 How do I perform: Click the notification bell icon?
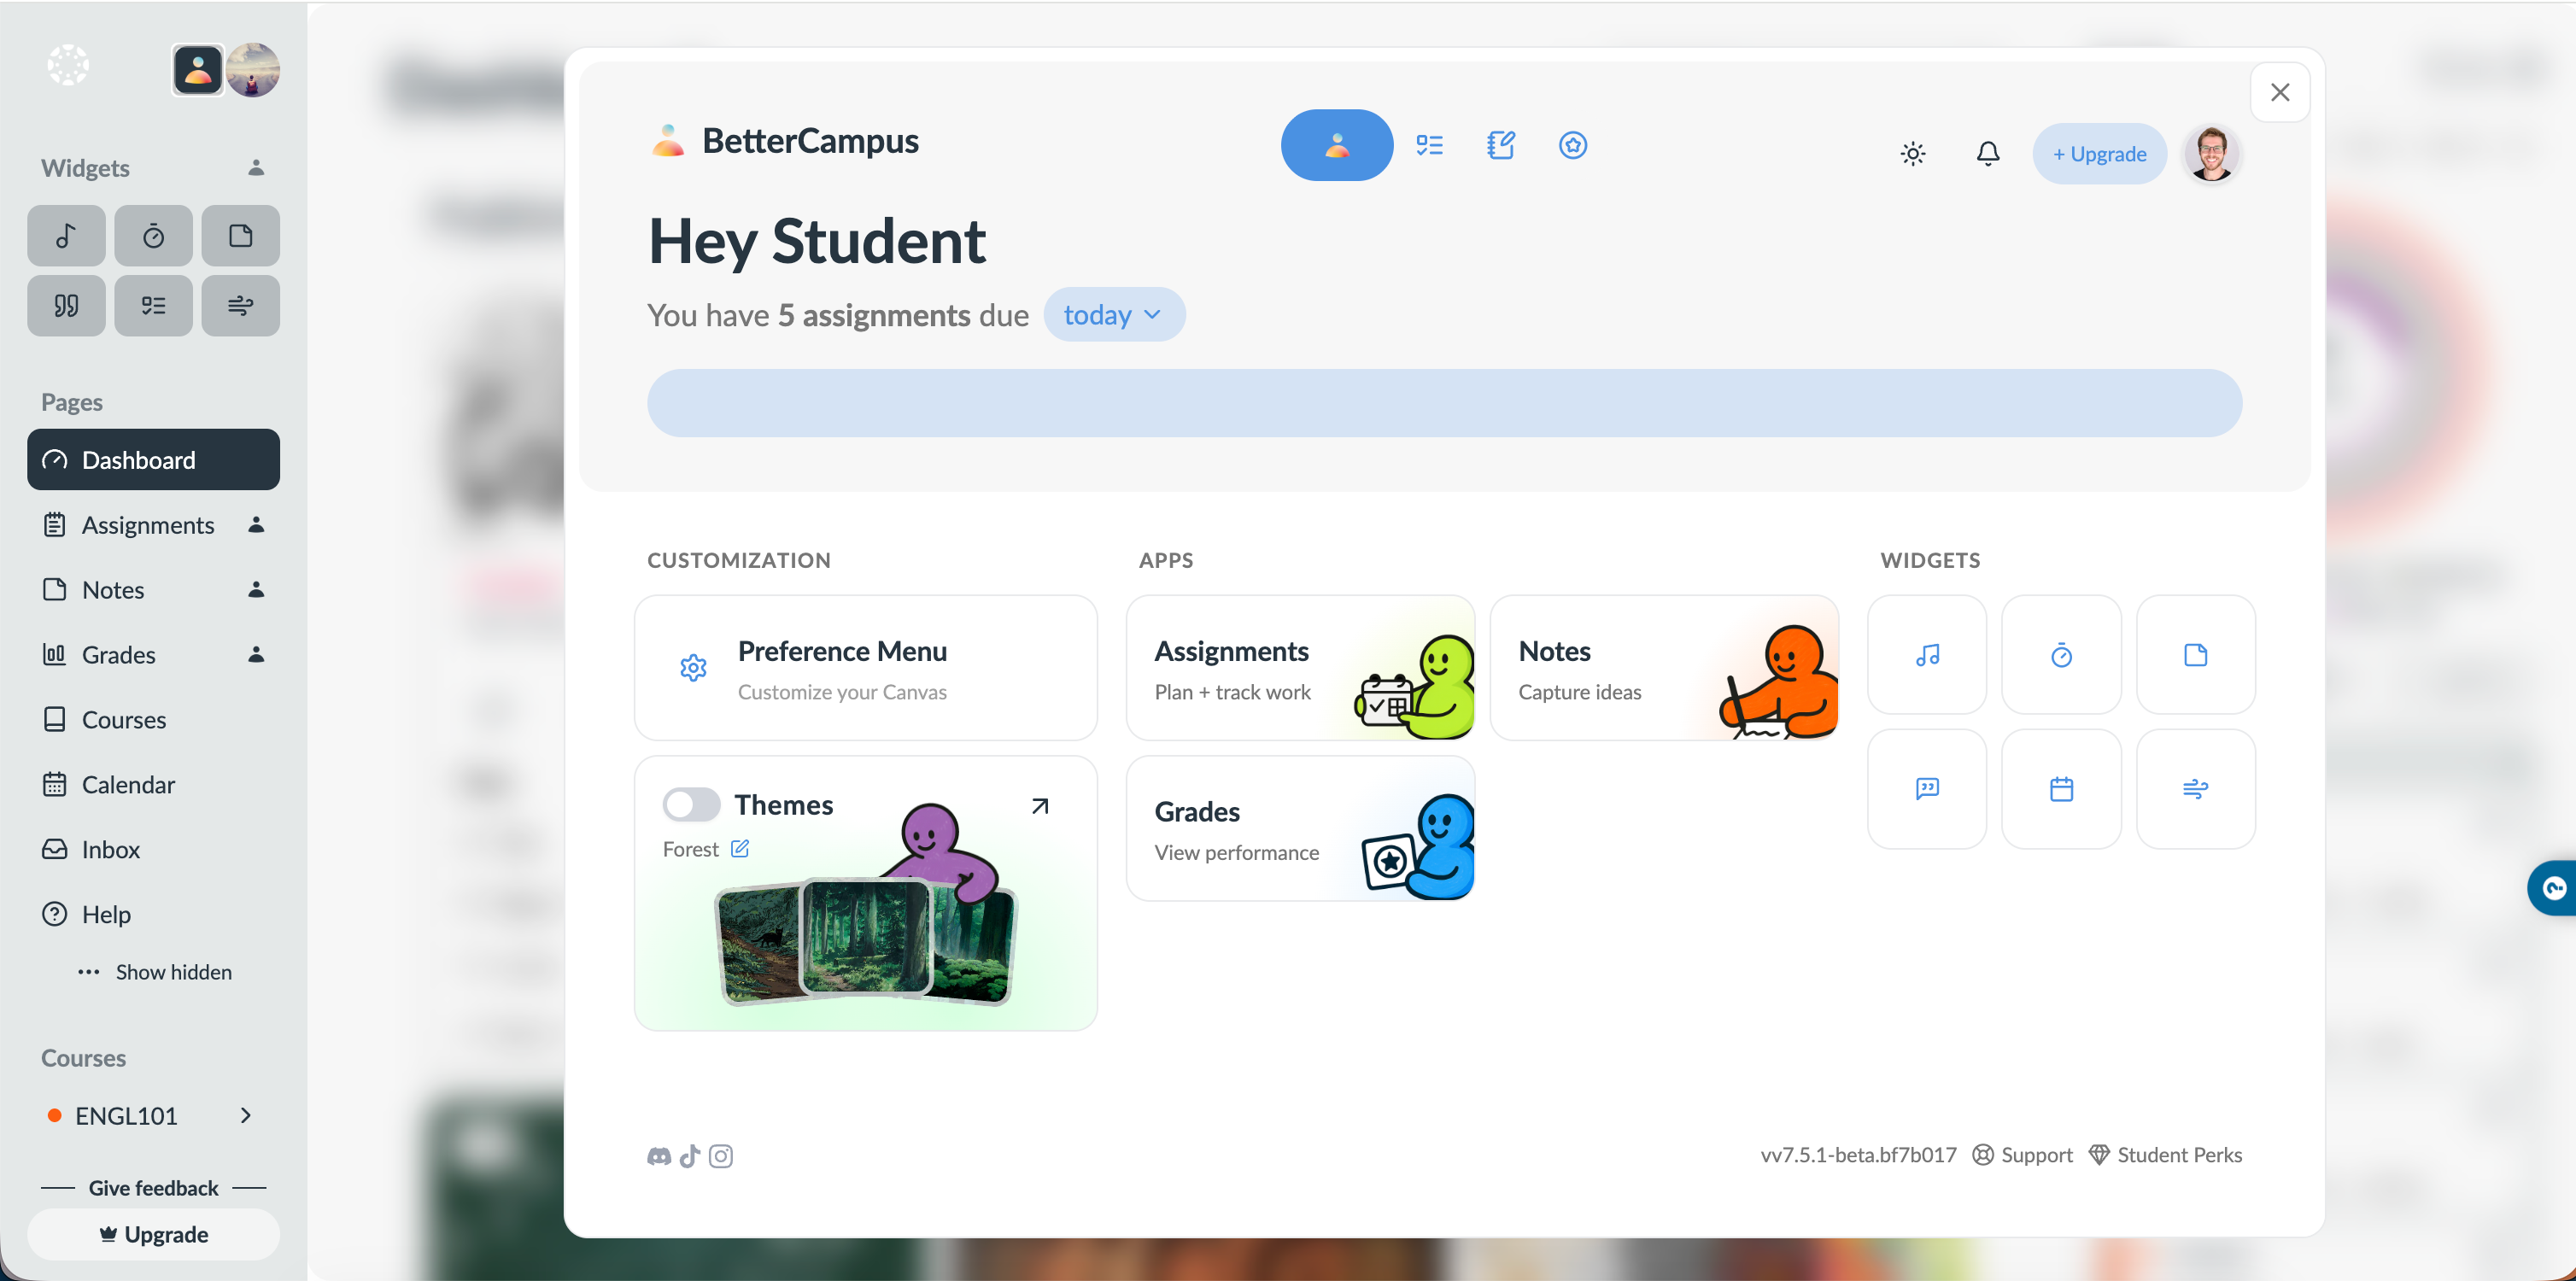tap(1987, 153)
